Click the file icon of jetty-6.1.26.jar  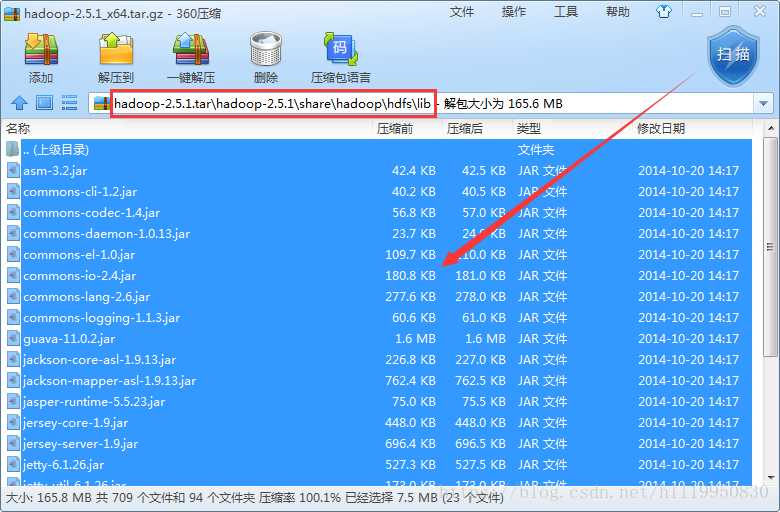tap(13, 465)
